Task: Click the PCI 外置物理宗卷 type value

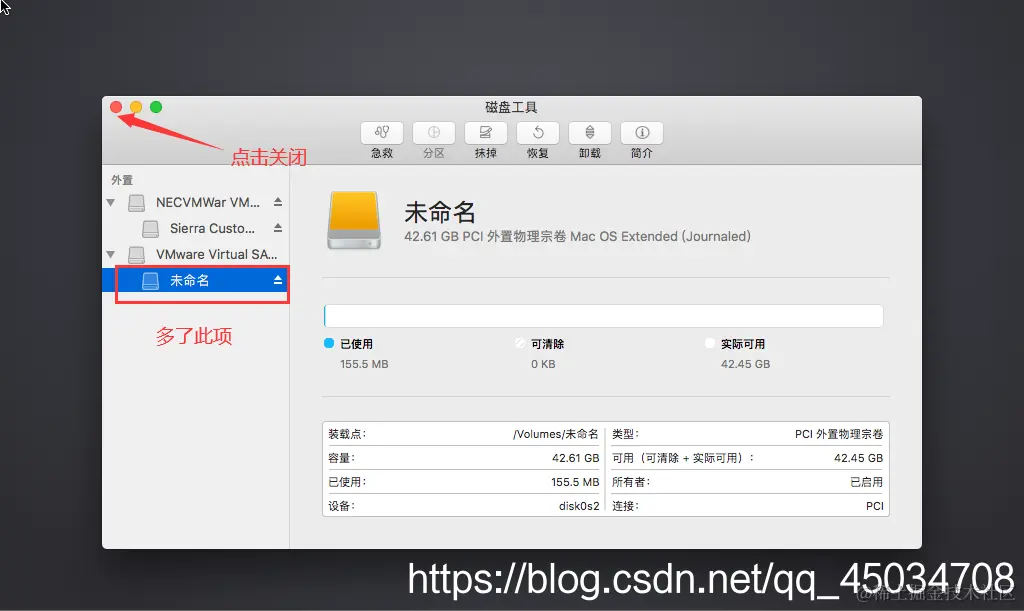Action: 839,434
